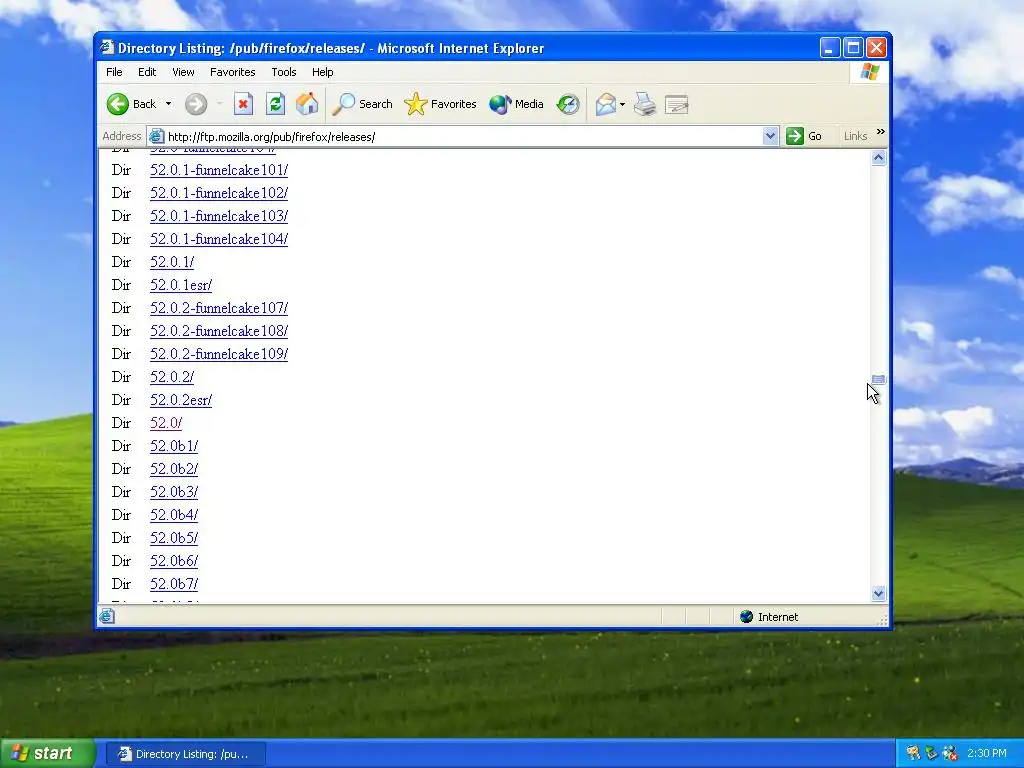Open the 52.0.1-funnelcake104/ link
The width and height of the screenshot is (1024, 768).
point(219,239)
